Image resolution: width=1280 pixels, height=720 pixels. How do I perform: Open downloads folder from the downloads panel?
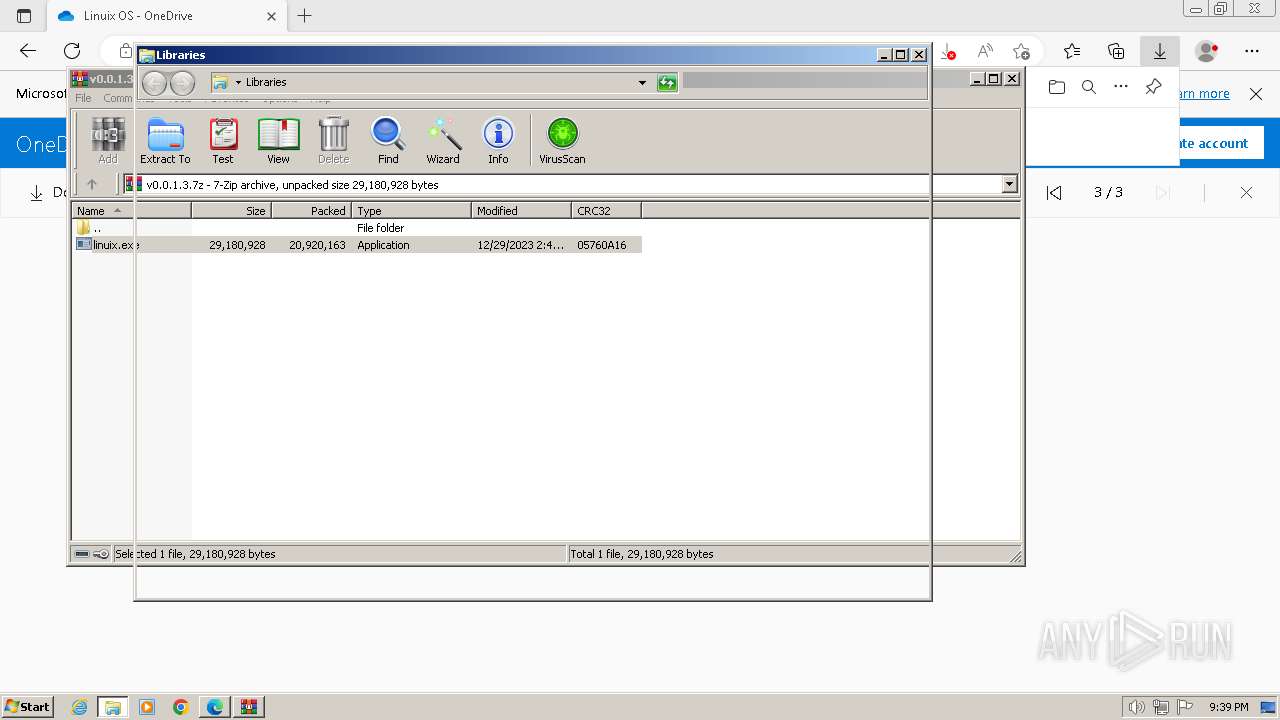click(1057, 87)
